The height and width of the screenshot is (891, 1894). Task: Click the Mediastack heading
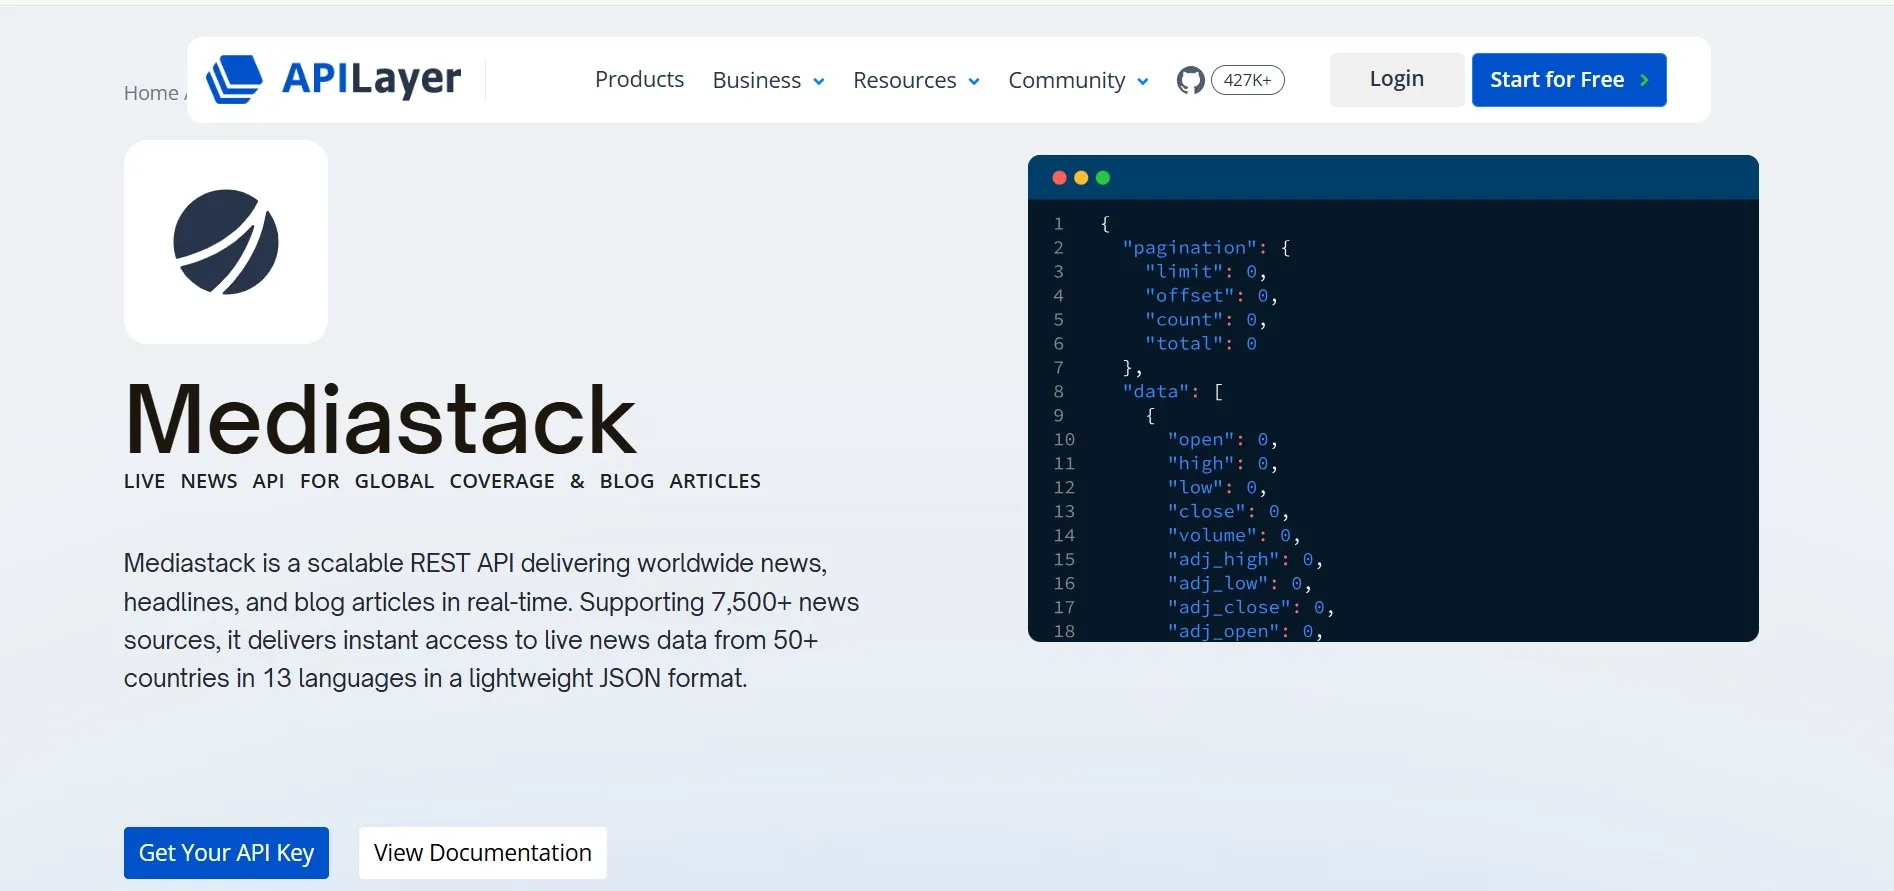tap(380, 419)
